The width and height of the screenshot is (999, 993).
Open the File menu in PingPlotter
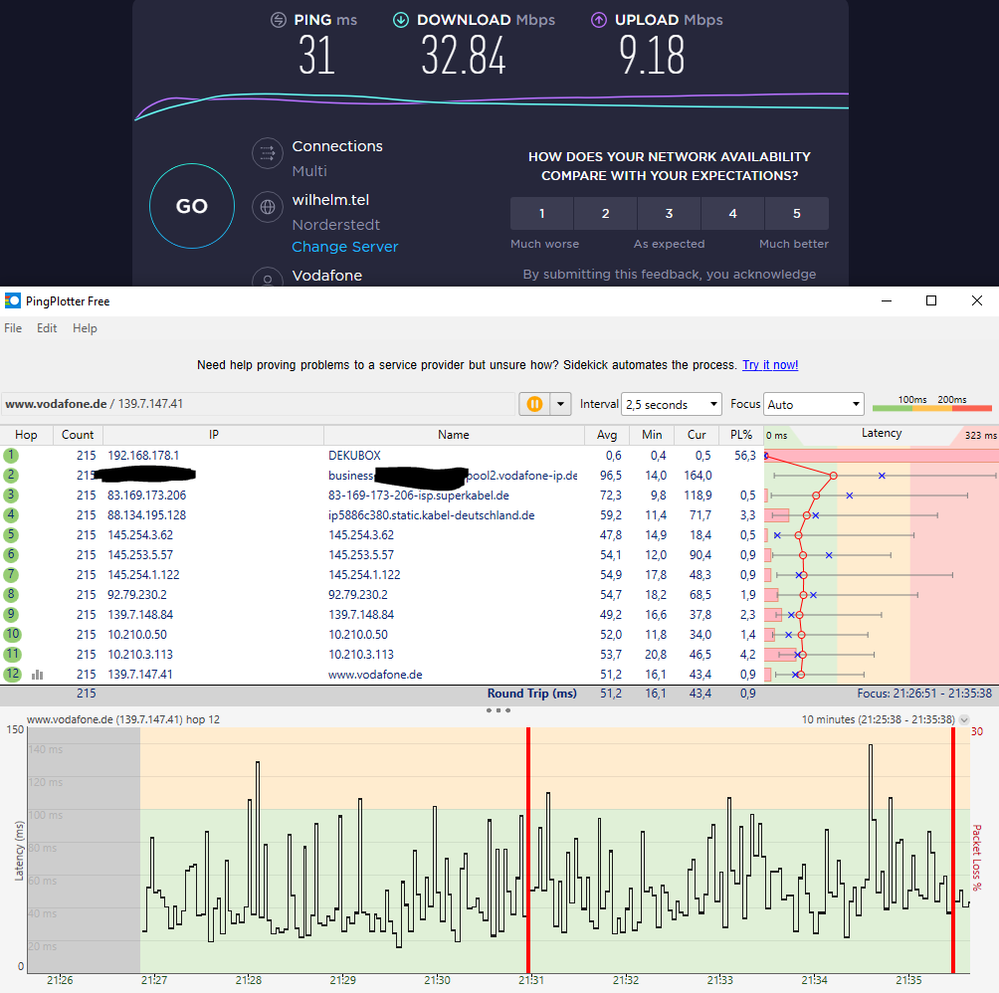click(x=13, y=328)
